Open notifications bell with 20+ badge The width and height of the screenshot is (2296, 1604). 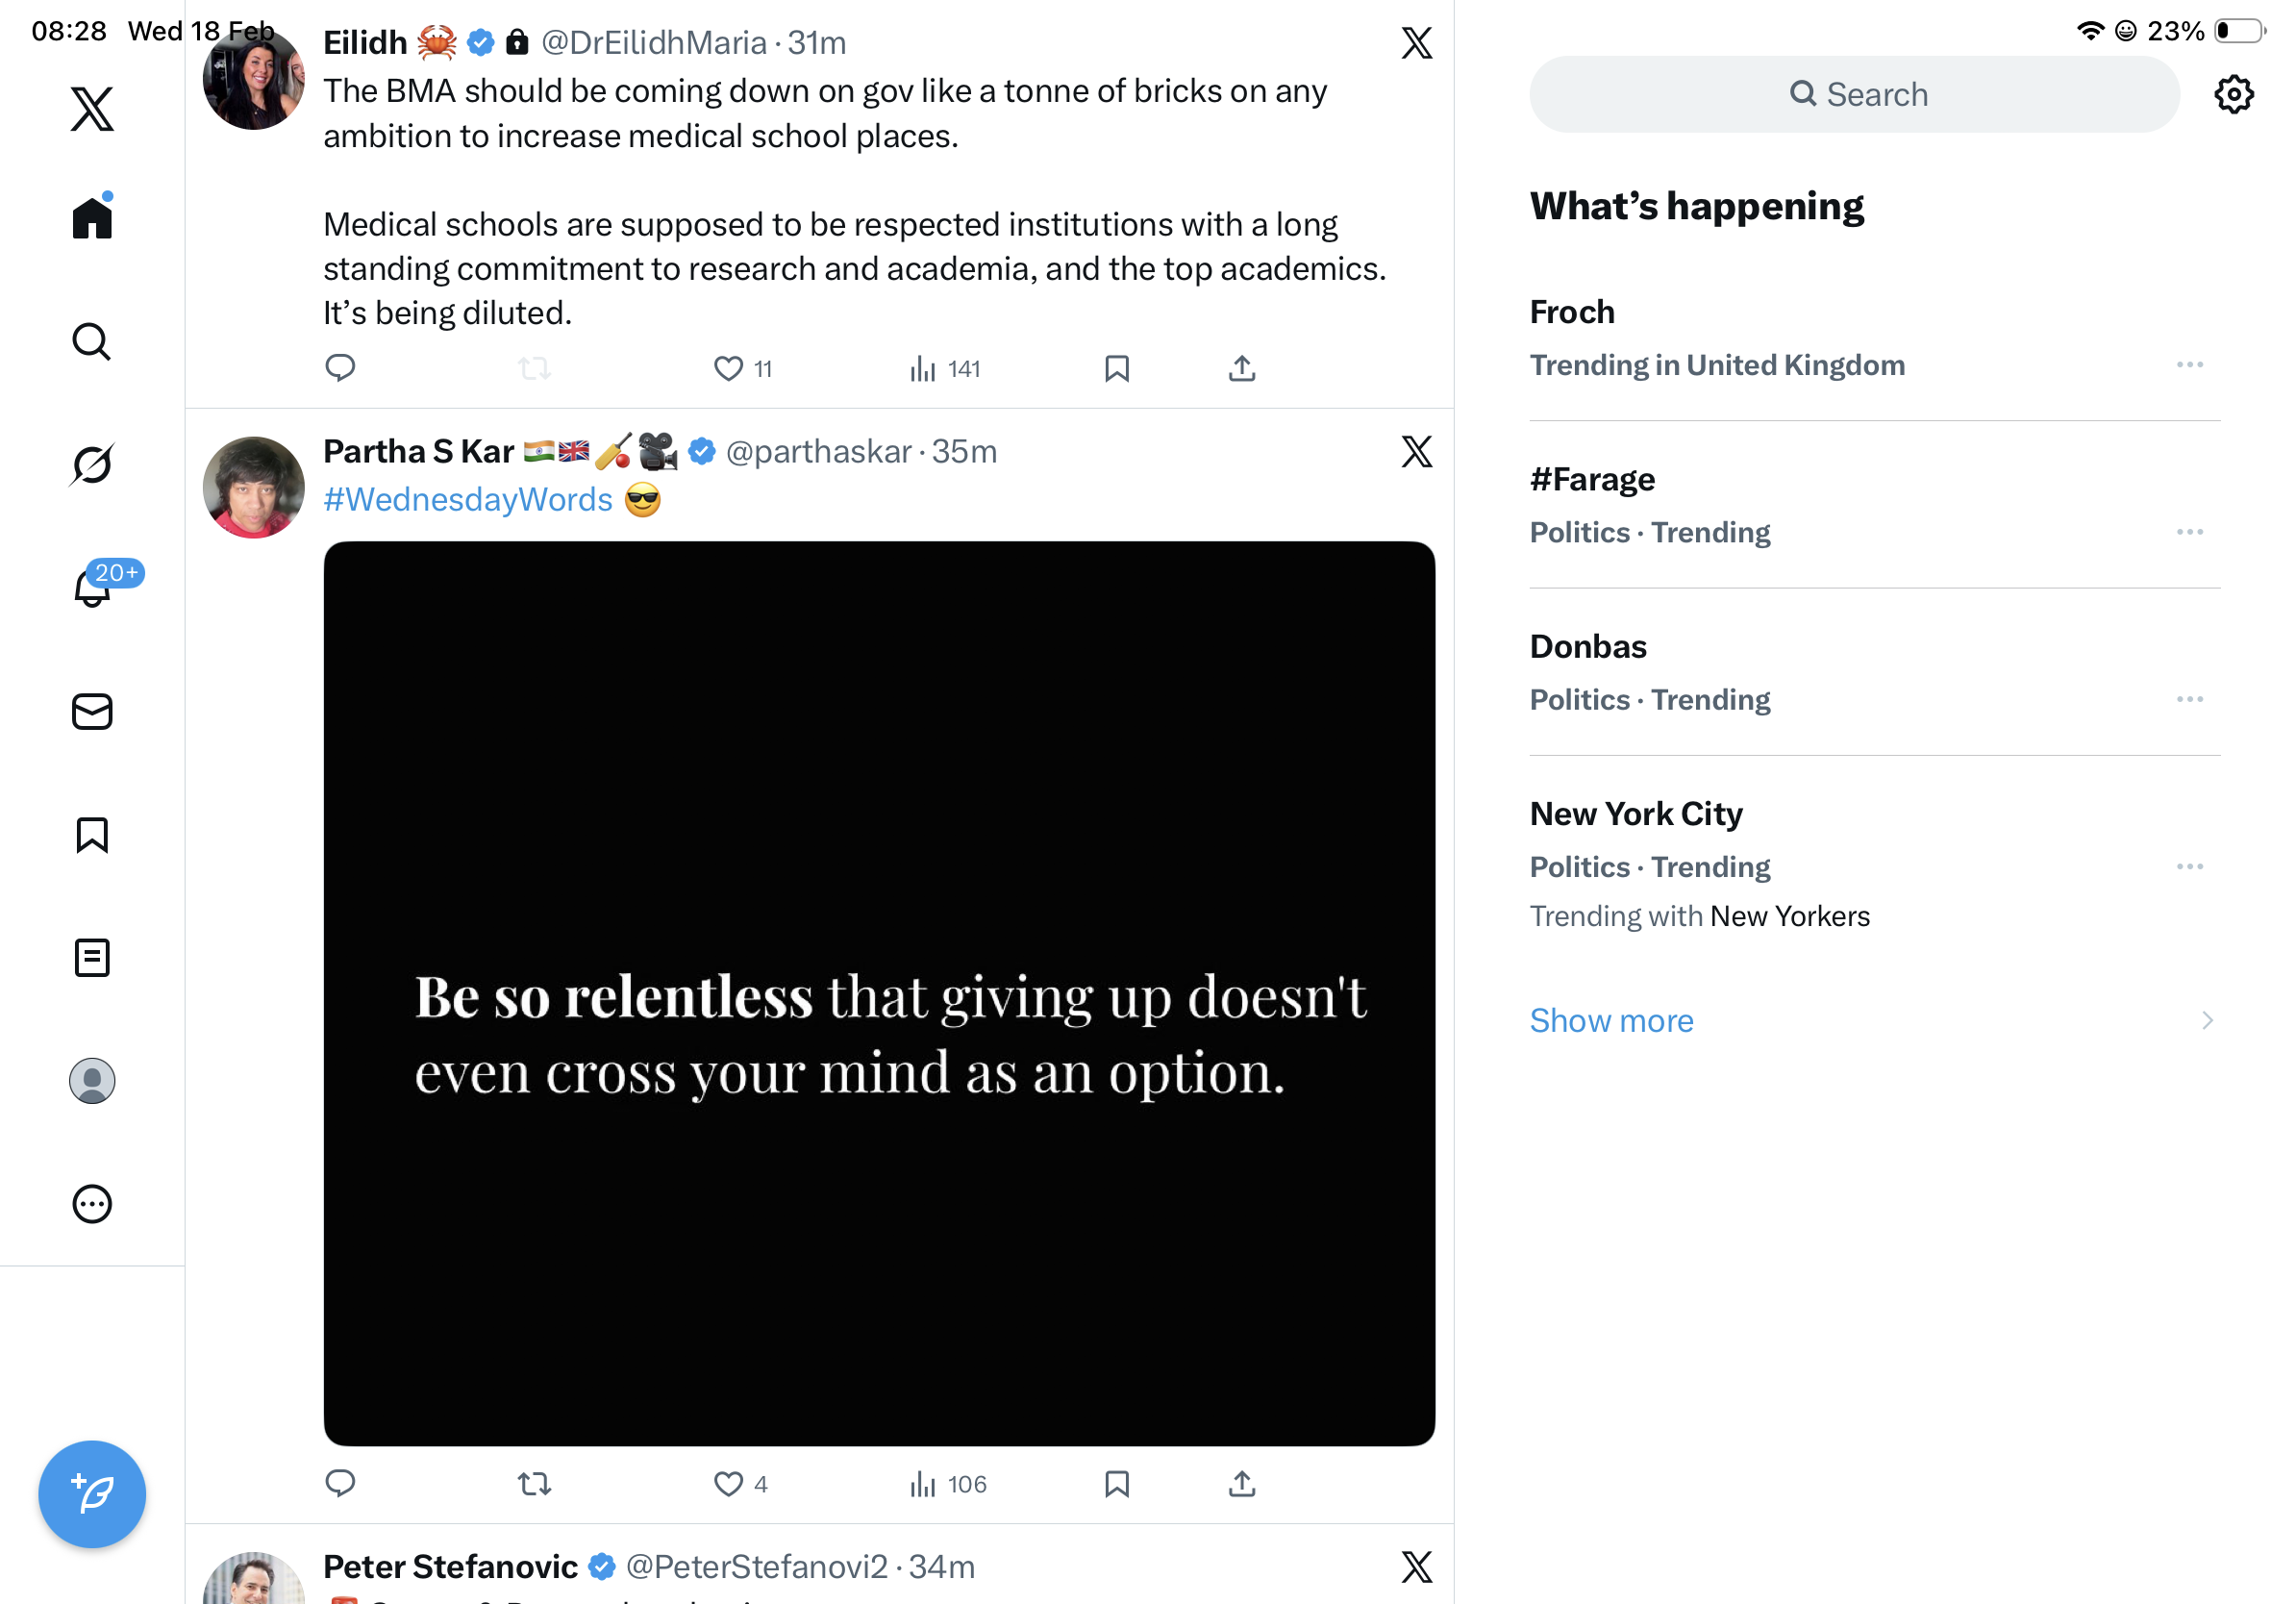click(x=93, y=587)
